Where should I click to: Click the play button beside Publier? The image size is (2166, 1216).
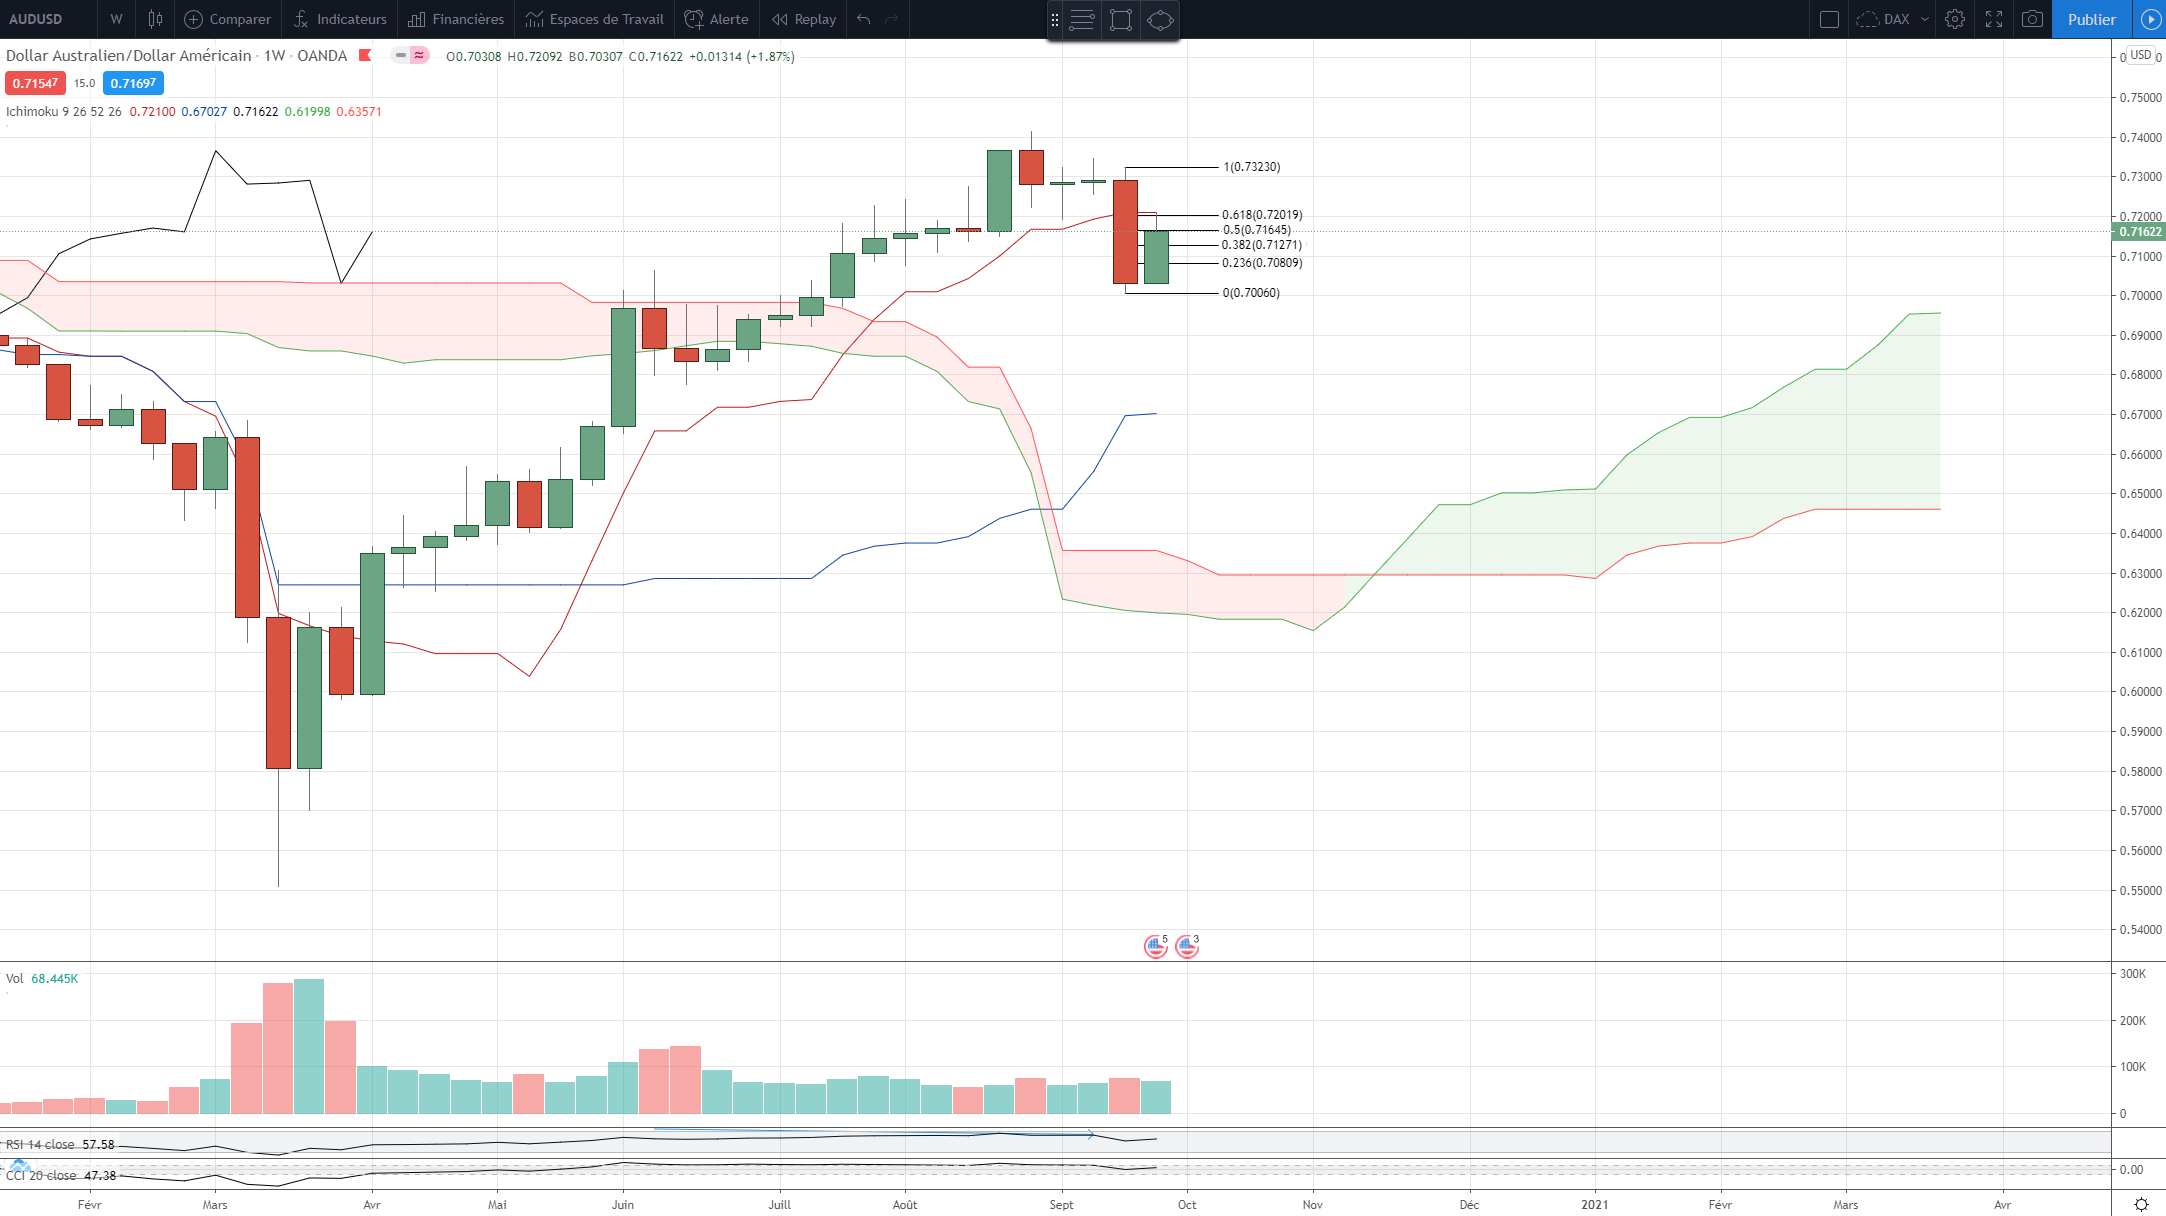click(2150, 19)
